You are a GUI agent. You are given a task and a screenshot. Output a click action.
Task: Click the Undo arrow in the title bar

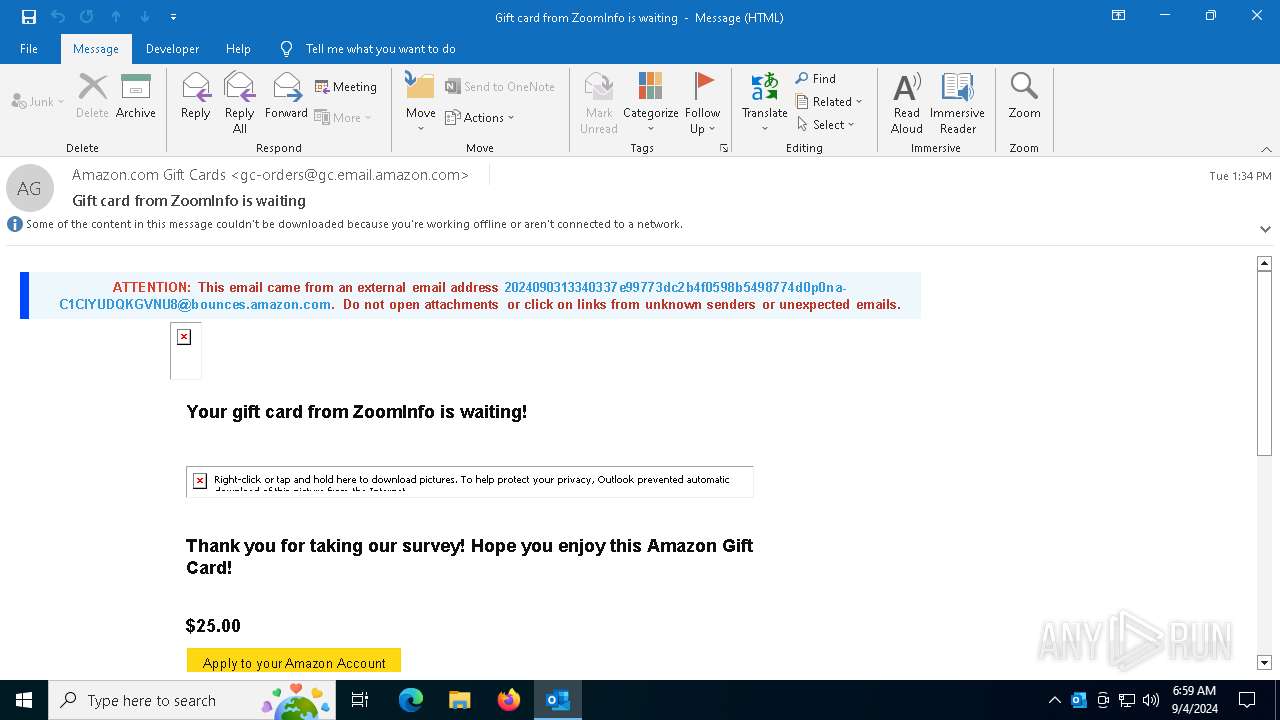[58, 17]
